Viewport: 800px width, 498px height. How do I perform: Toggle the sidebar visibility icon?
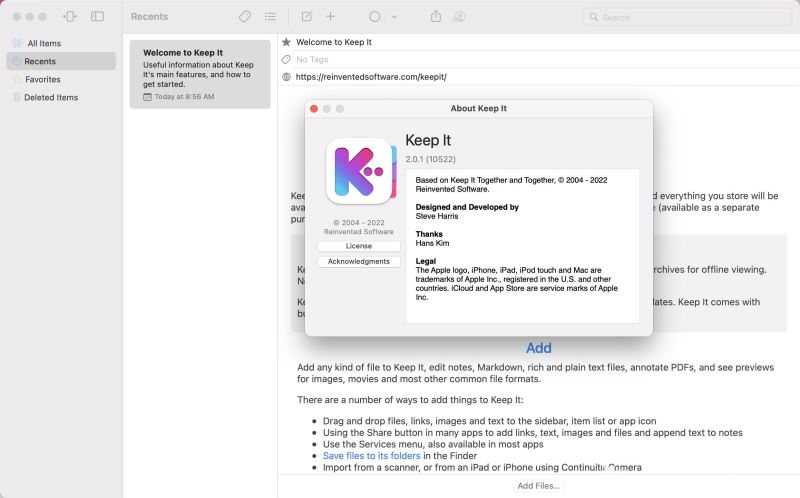(97, 16)
